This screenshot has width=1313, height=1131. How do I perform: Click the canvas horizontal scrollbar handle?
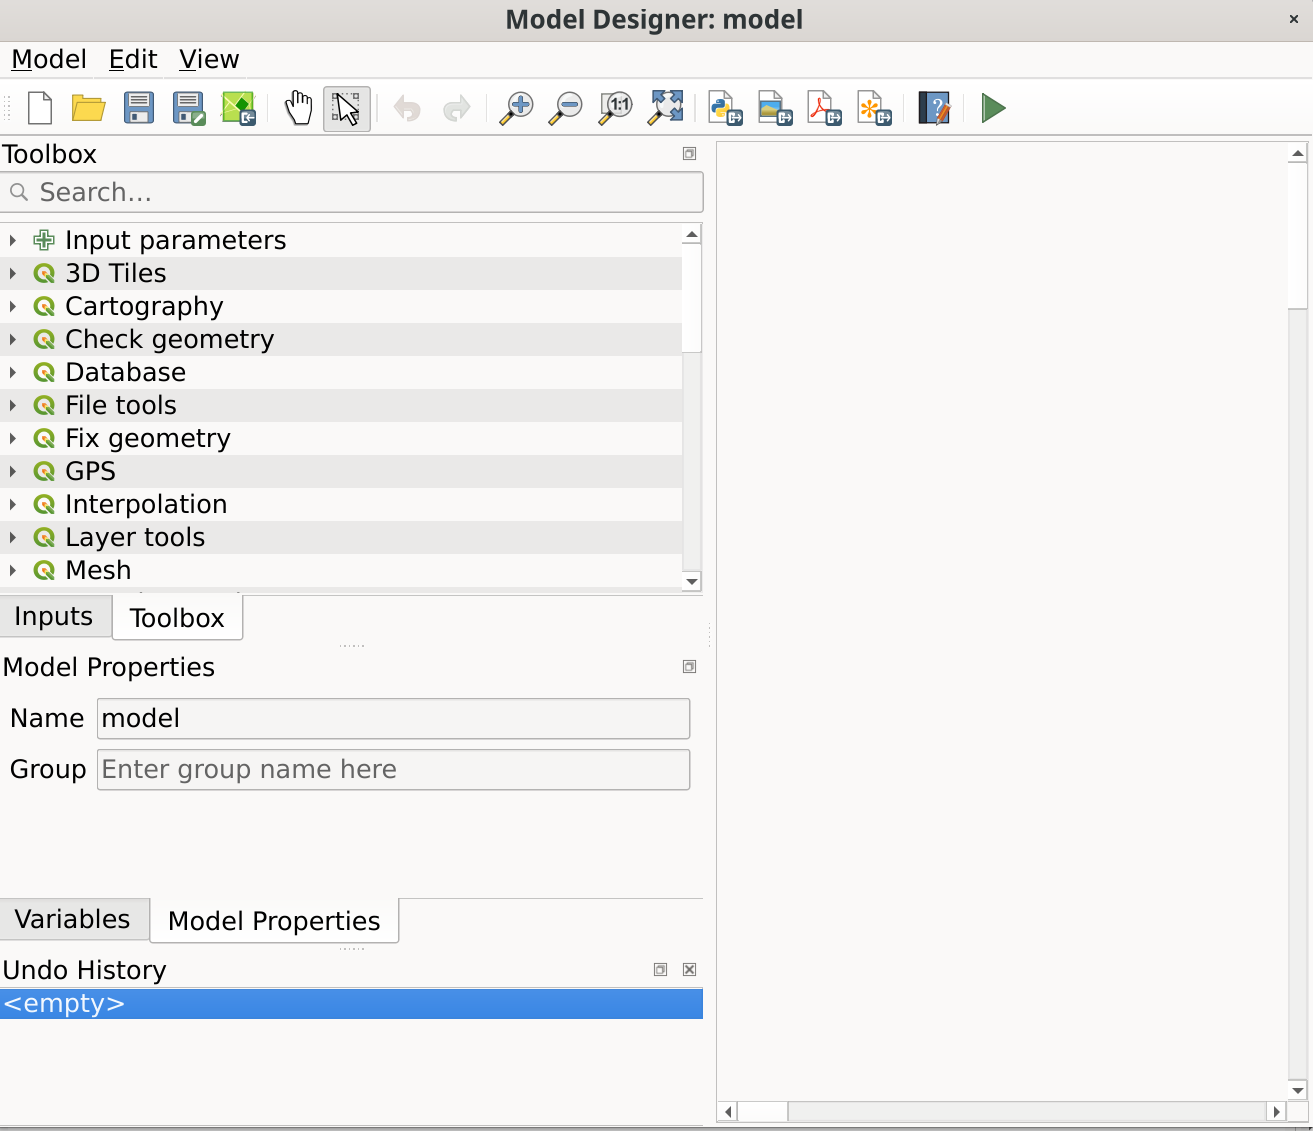(764, 1112)
